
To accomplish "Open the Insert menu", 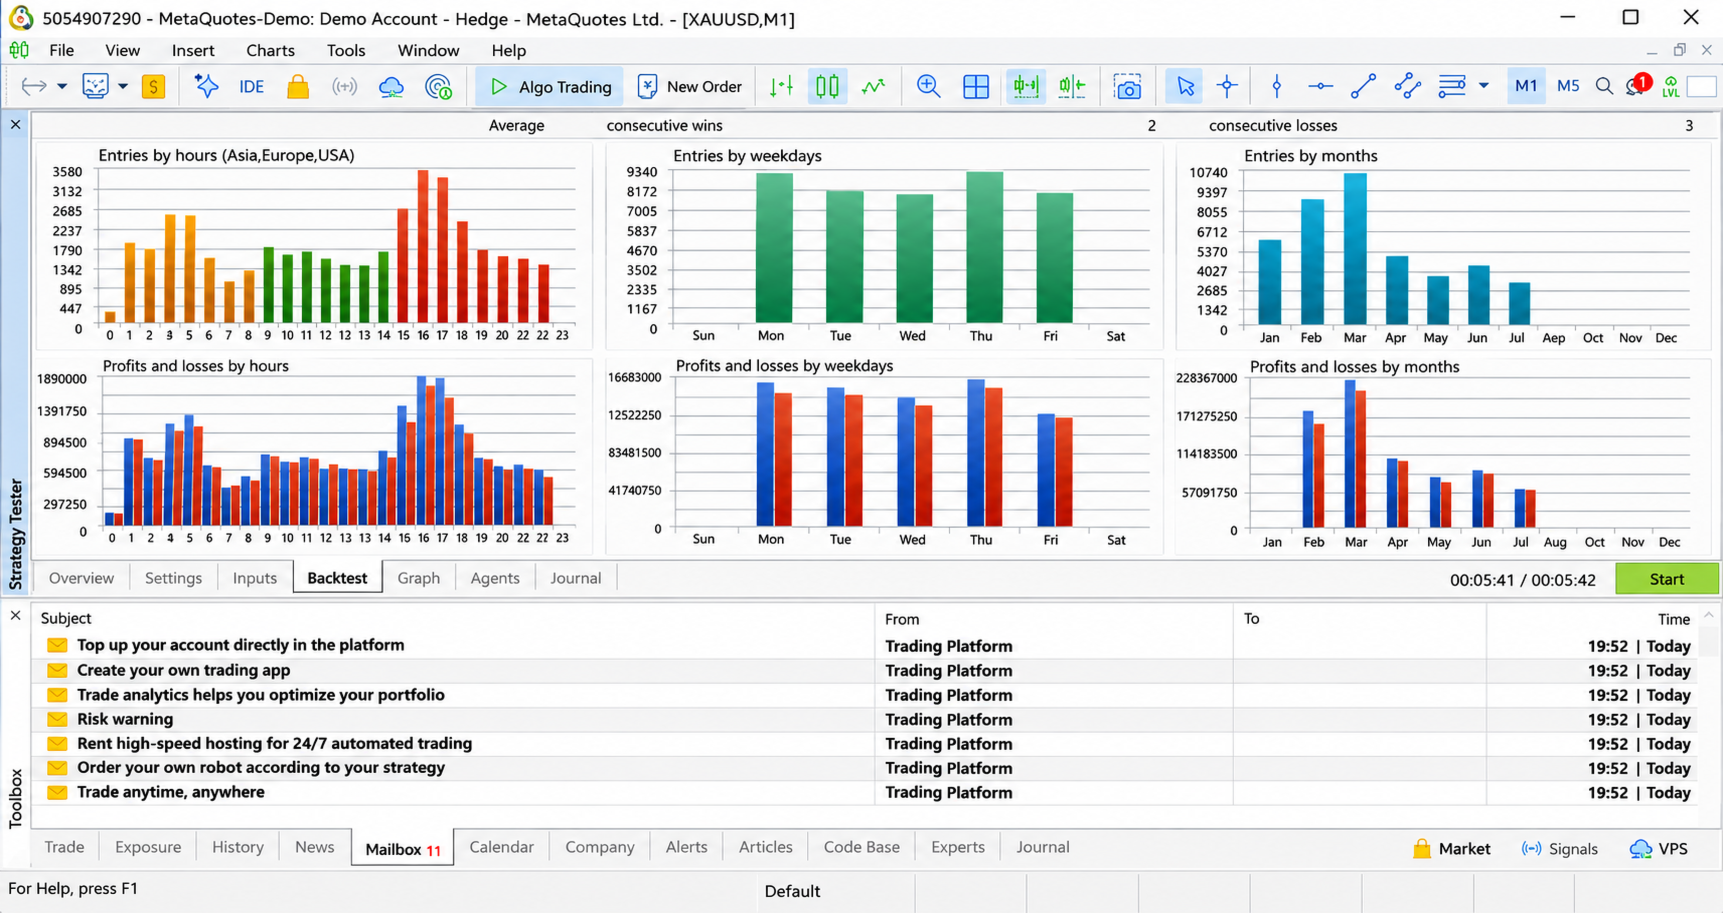I will pyautogui.click(x=192, y=50).
